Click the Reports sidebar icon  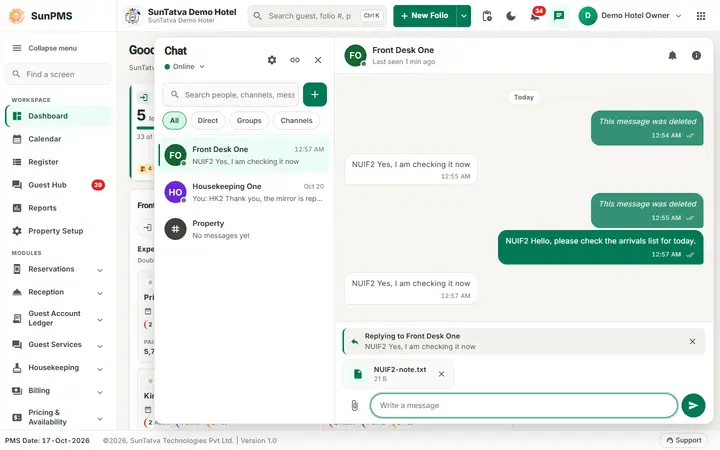[17, 208]
